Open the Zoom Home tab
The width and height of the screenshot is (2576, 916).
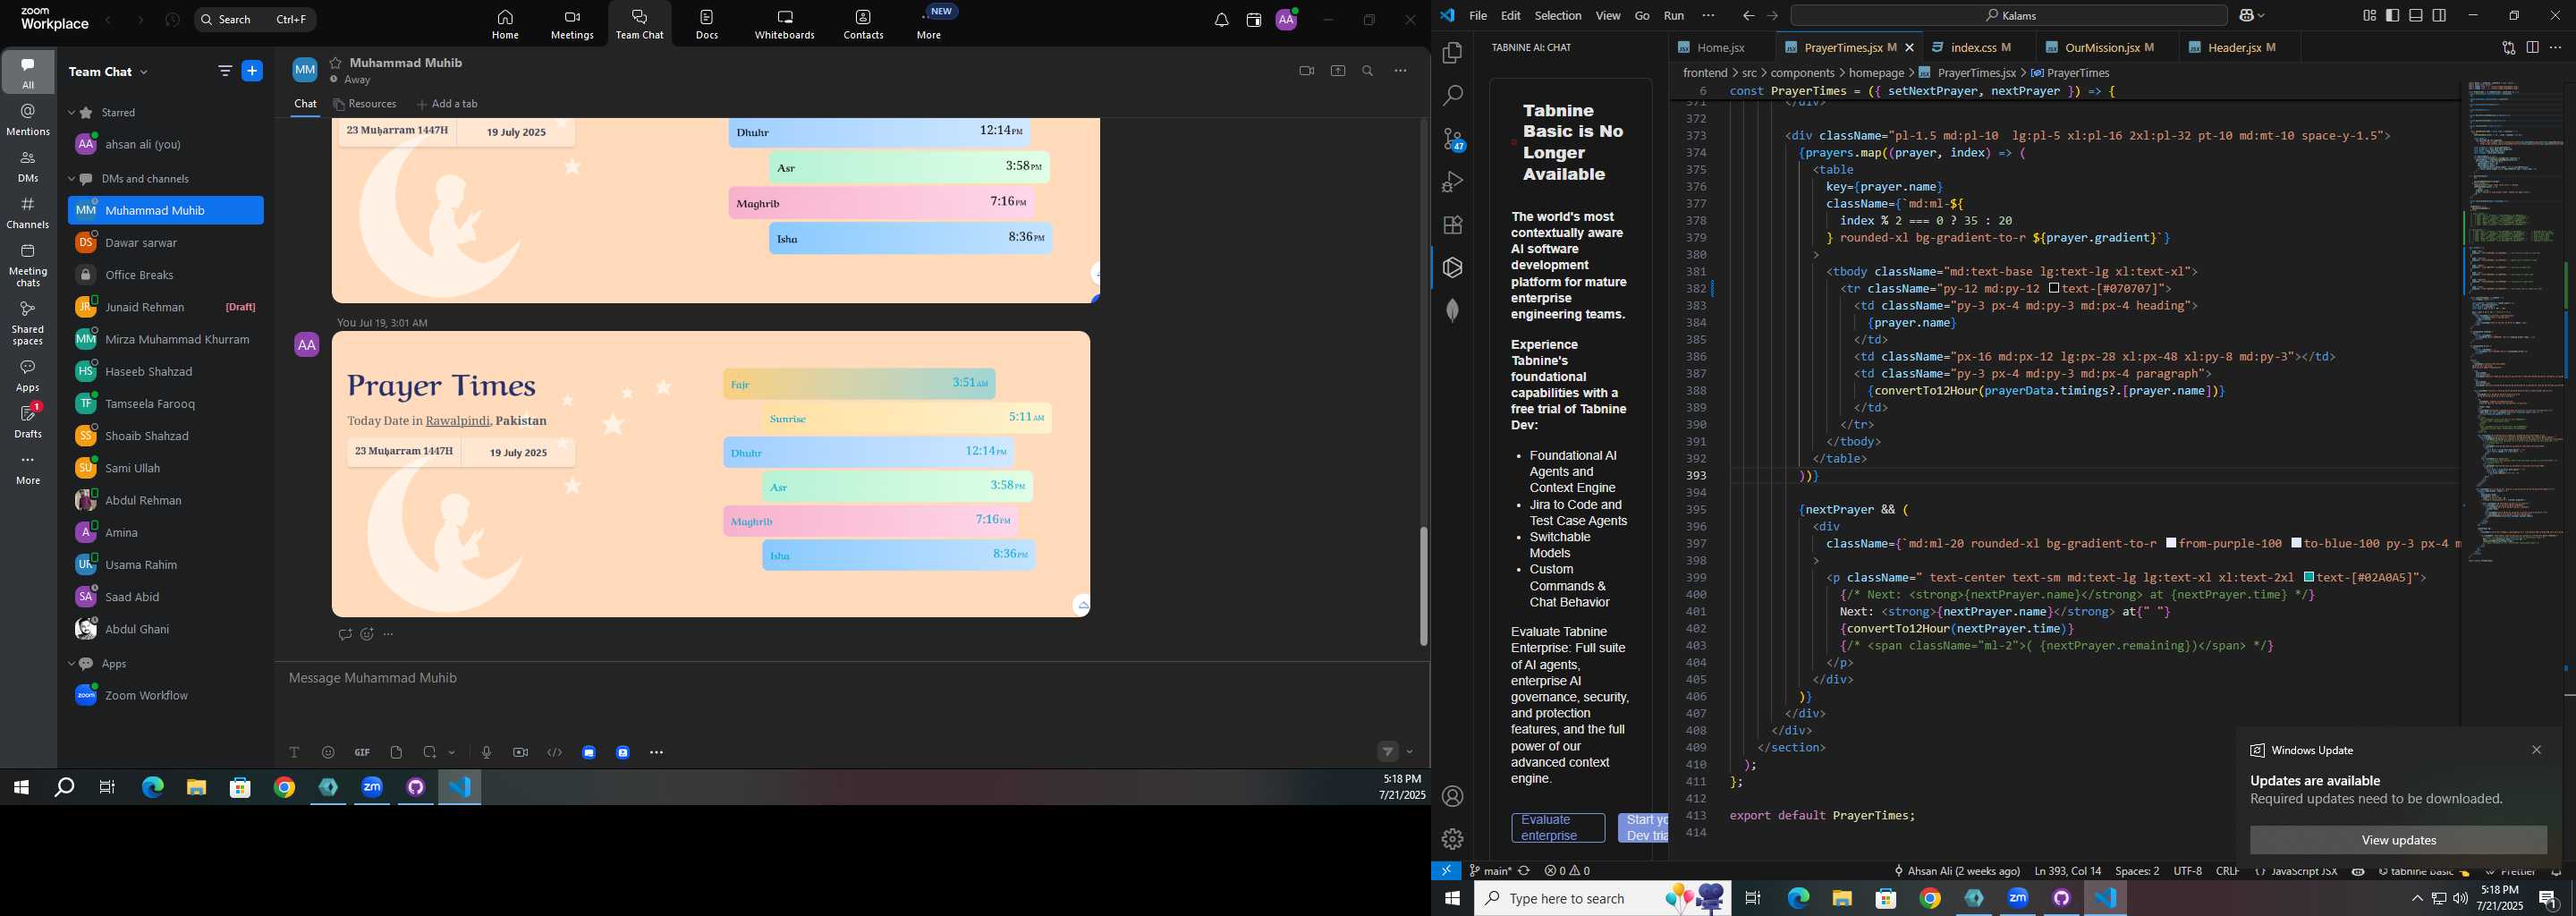[x=505, y=25]
